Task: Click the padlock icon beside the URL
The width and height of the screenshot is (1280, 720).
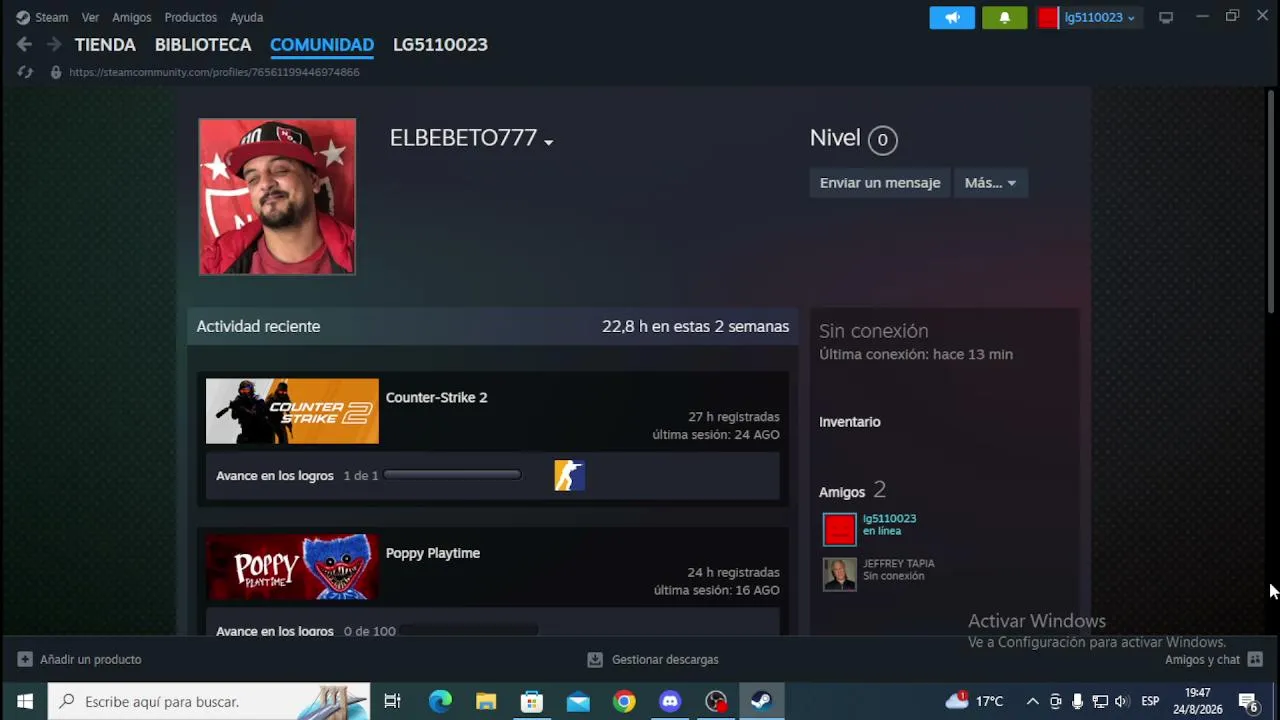Action: pos(56,72)
